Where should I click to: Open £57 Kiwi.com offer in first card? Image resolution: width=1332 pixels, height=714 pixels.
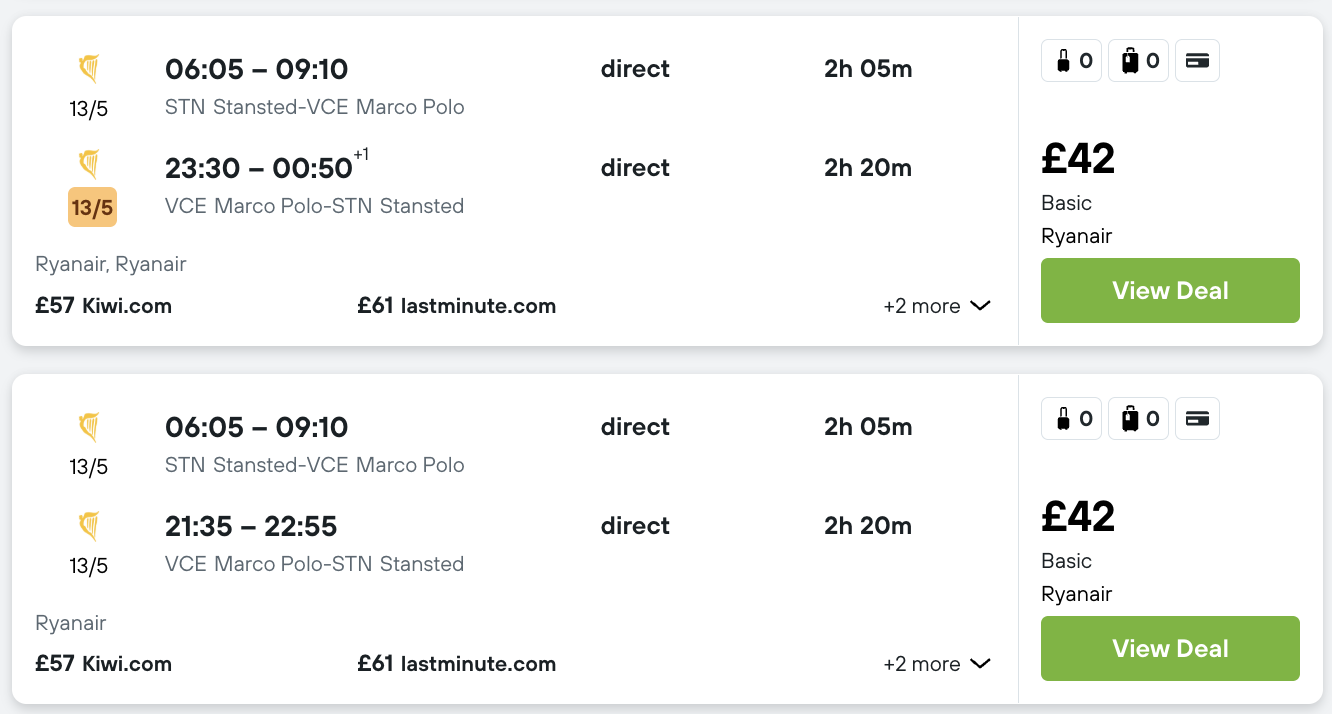(x=103, y=306)
